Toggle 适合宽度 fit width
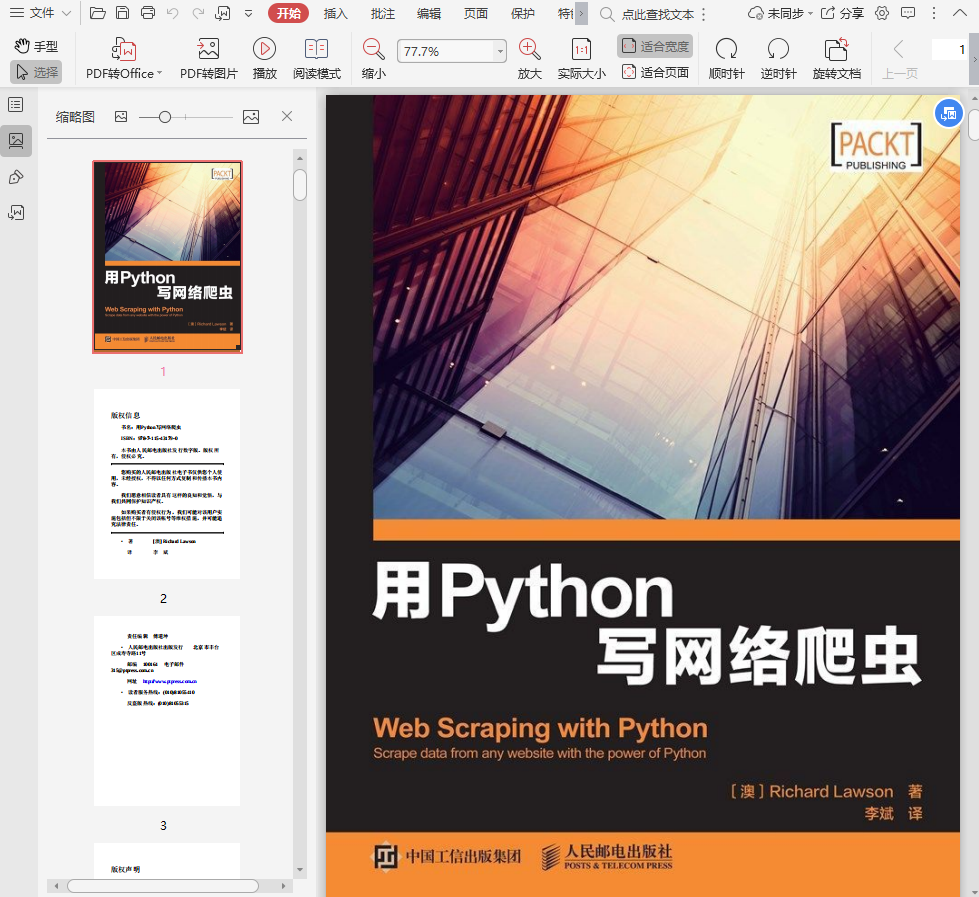 click(x=655, y=46)
